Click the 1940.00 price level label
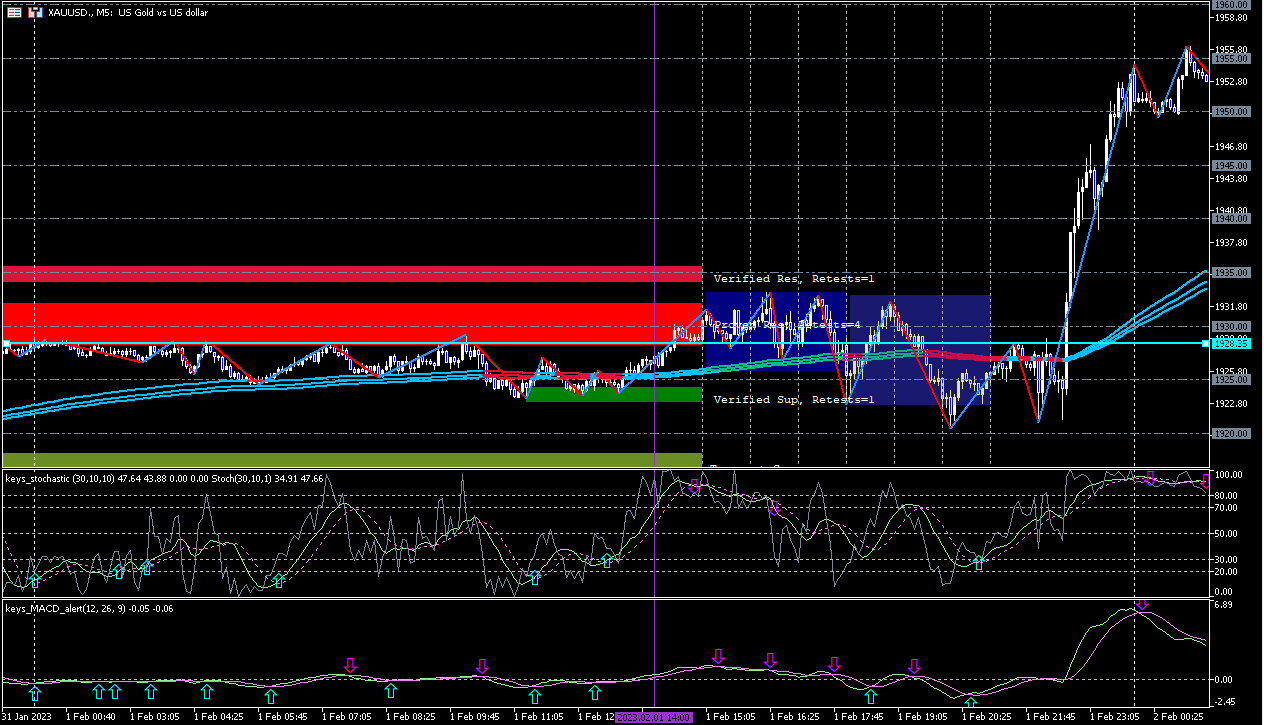The width and height of the screenshot is (1264, 725). tap(1230, 218)
